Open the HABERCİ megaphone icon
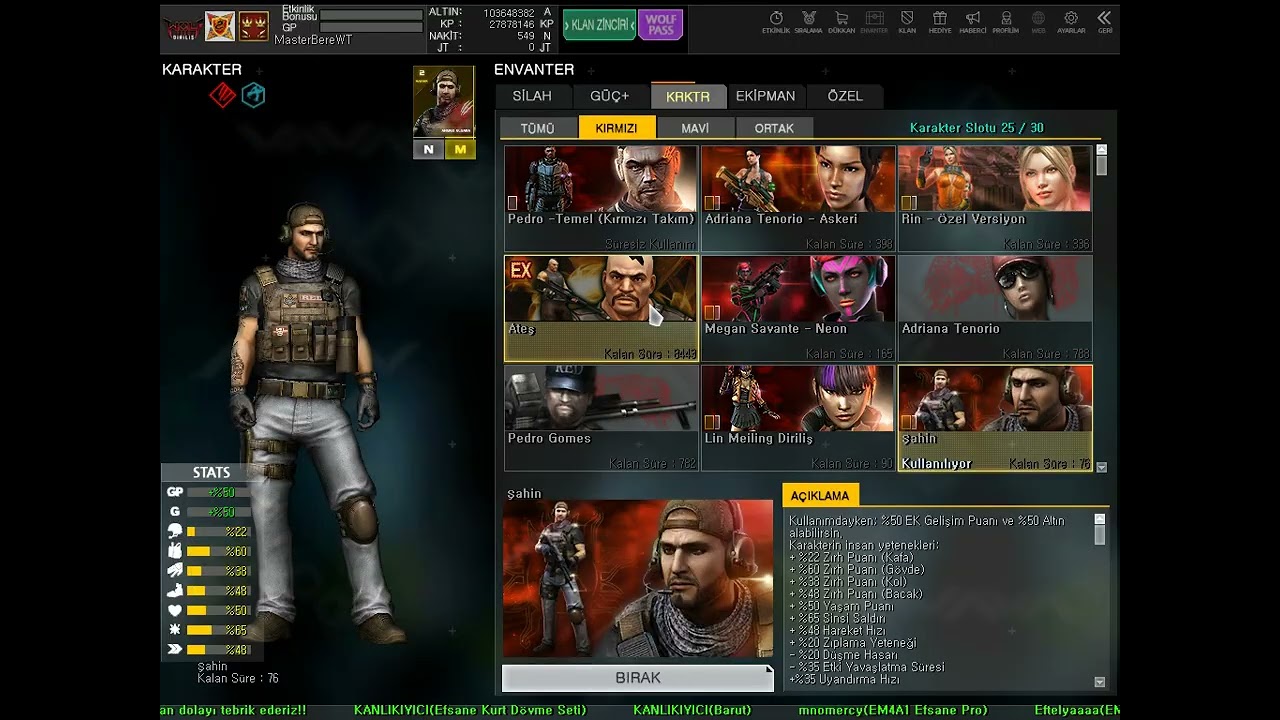The width and height of the screenshot is (1280, 720). click(x=973, y=22)
